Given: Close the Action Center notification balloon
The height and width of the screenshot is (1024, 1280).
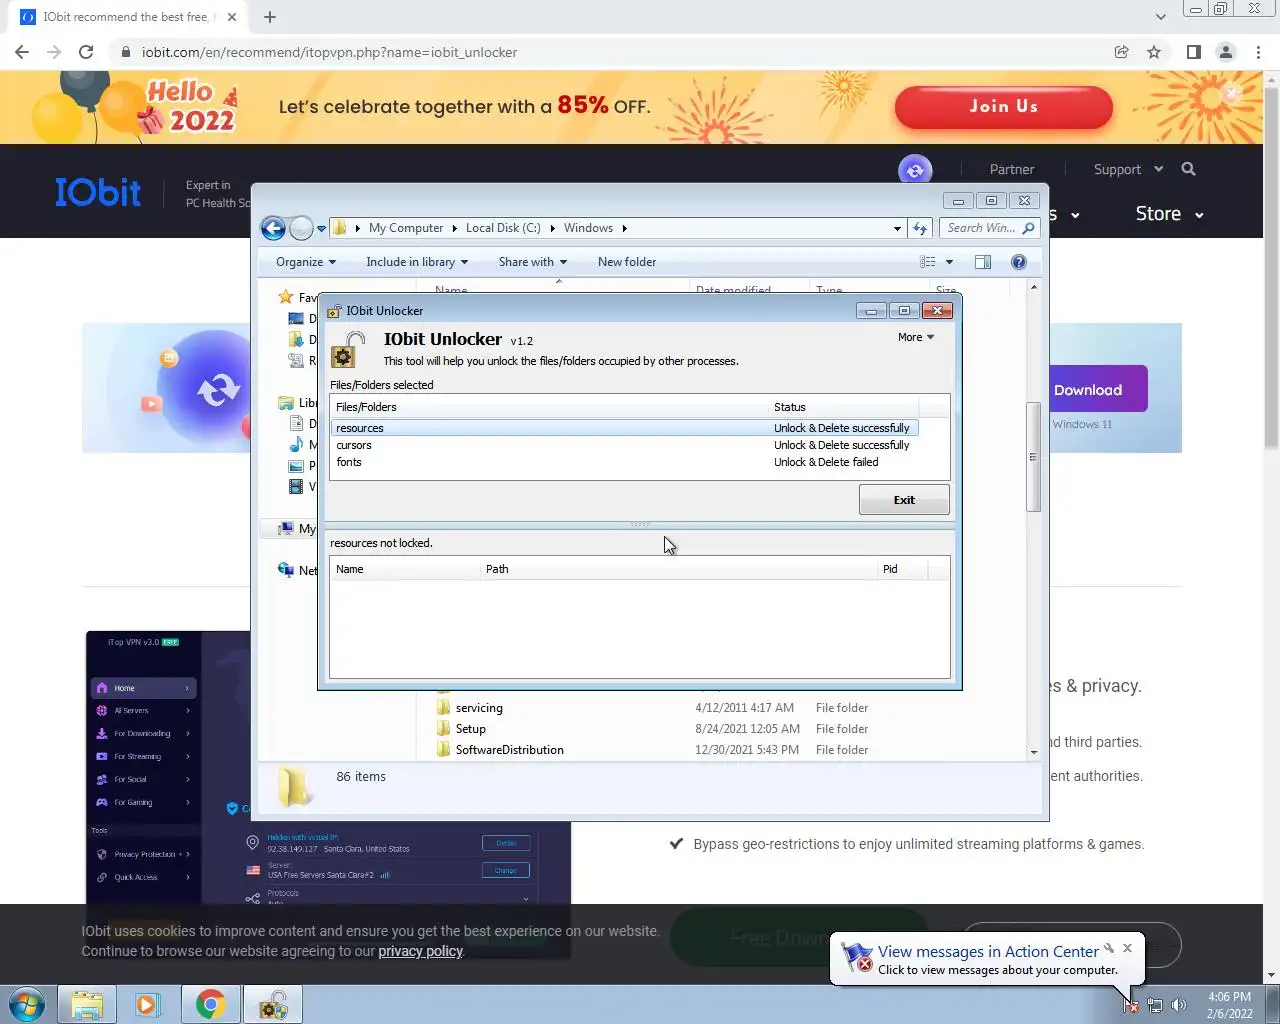Looking at the screenshot, I should point(1127,948).
